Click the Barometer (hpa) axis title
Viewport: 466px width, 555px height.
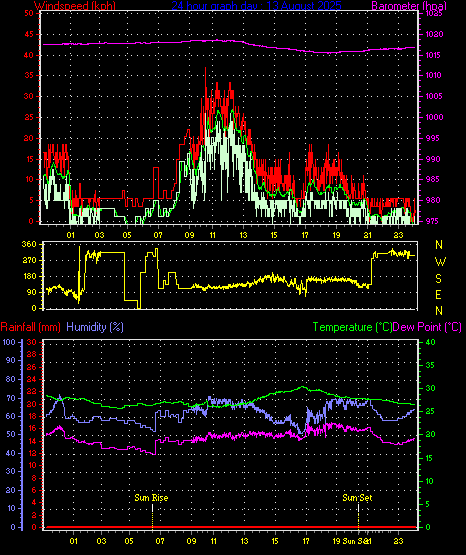pos(409,6)
